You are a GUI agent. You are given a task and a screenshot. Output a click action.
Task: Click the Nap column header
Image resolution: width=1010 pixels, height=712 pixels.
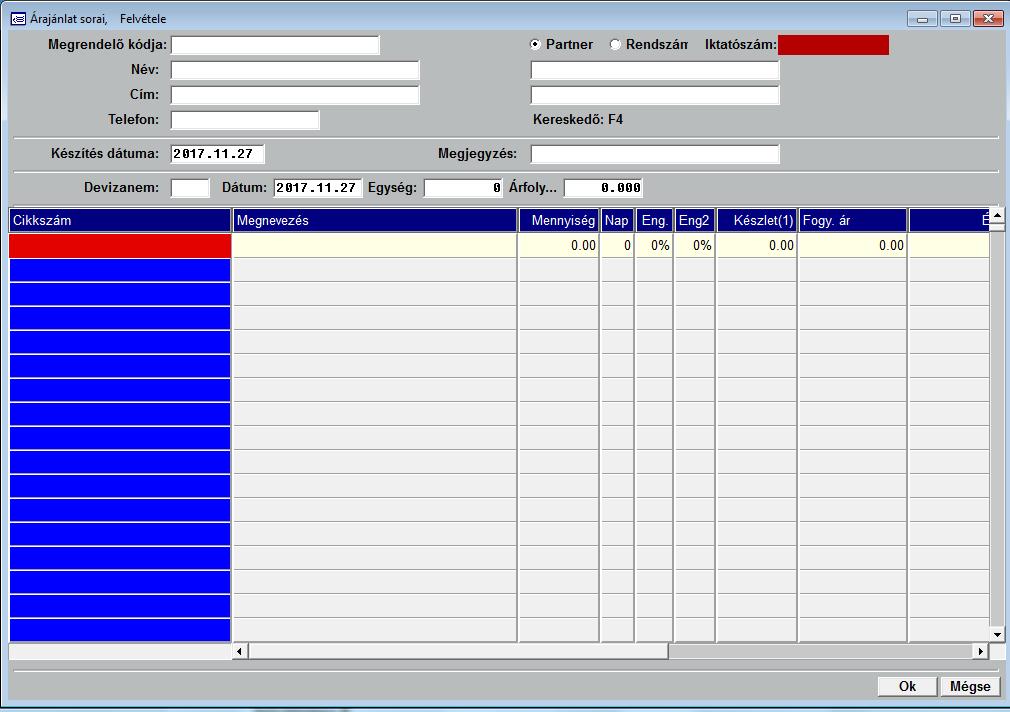coord(617,220)
